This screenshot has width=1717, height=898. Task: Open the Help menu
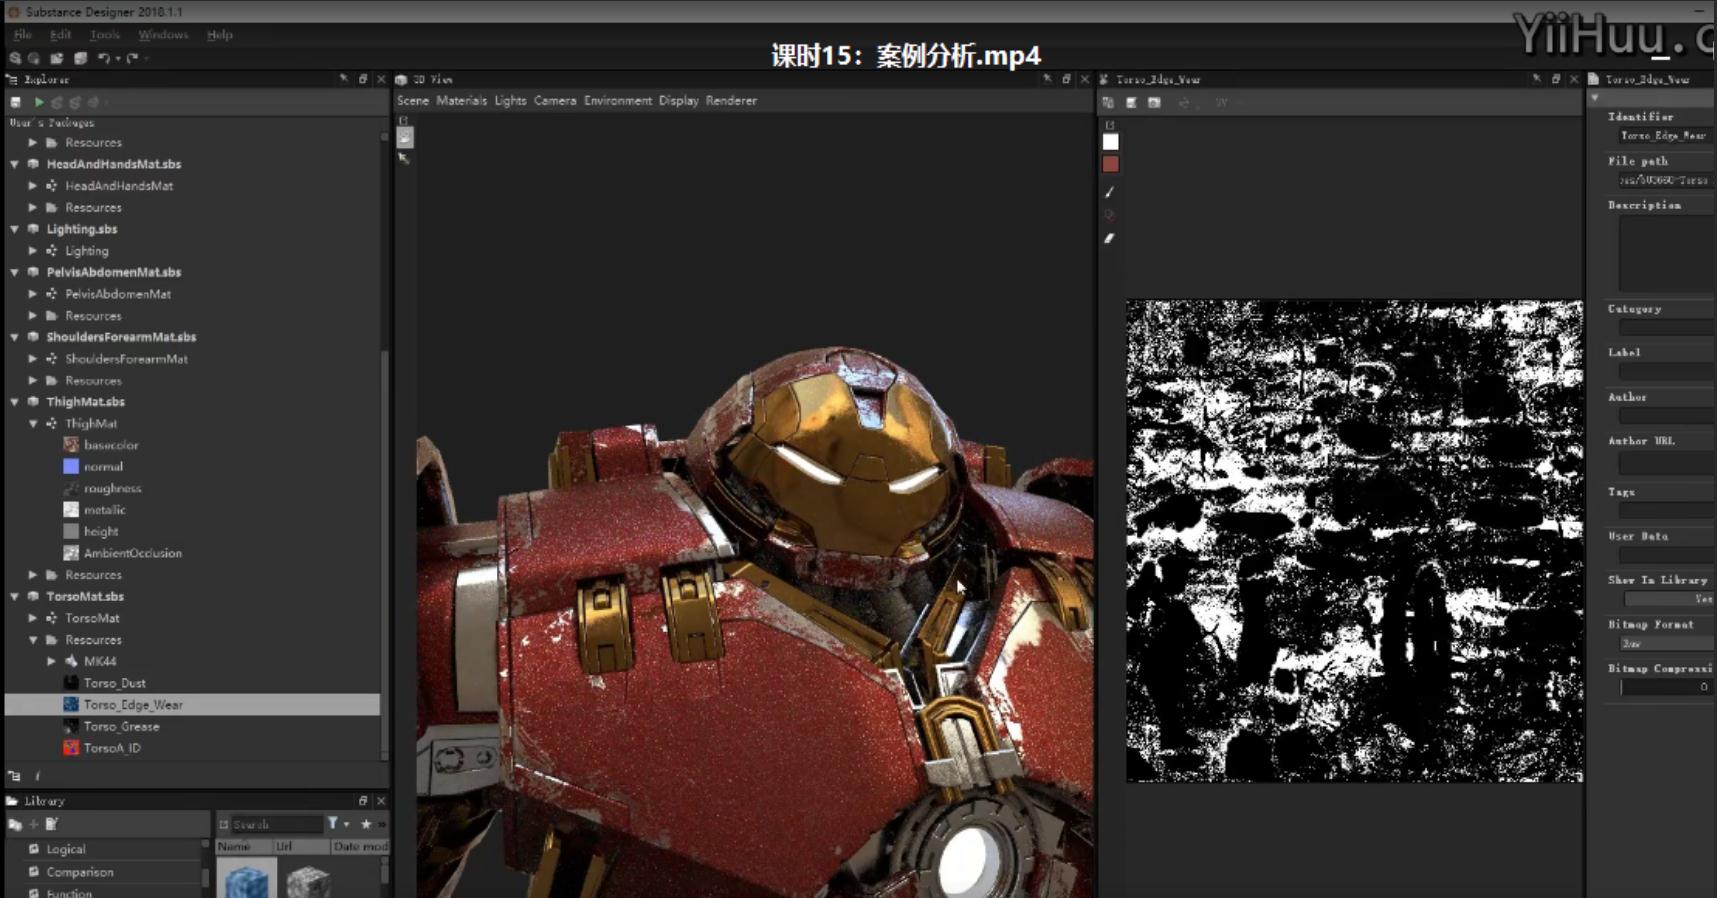pyautogui.click(x=219, y=34)
